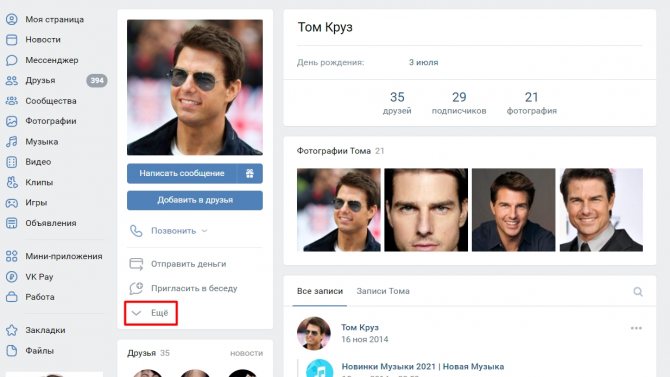Screen dimensions: 670x377
Task: Open the Мессенджер chat icon in sidebar
Action: click(x=12, y=60)
